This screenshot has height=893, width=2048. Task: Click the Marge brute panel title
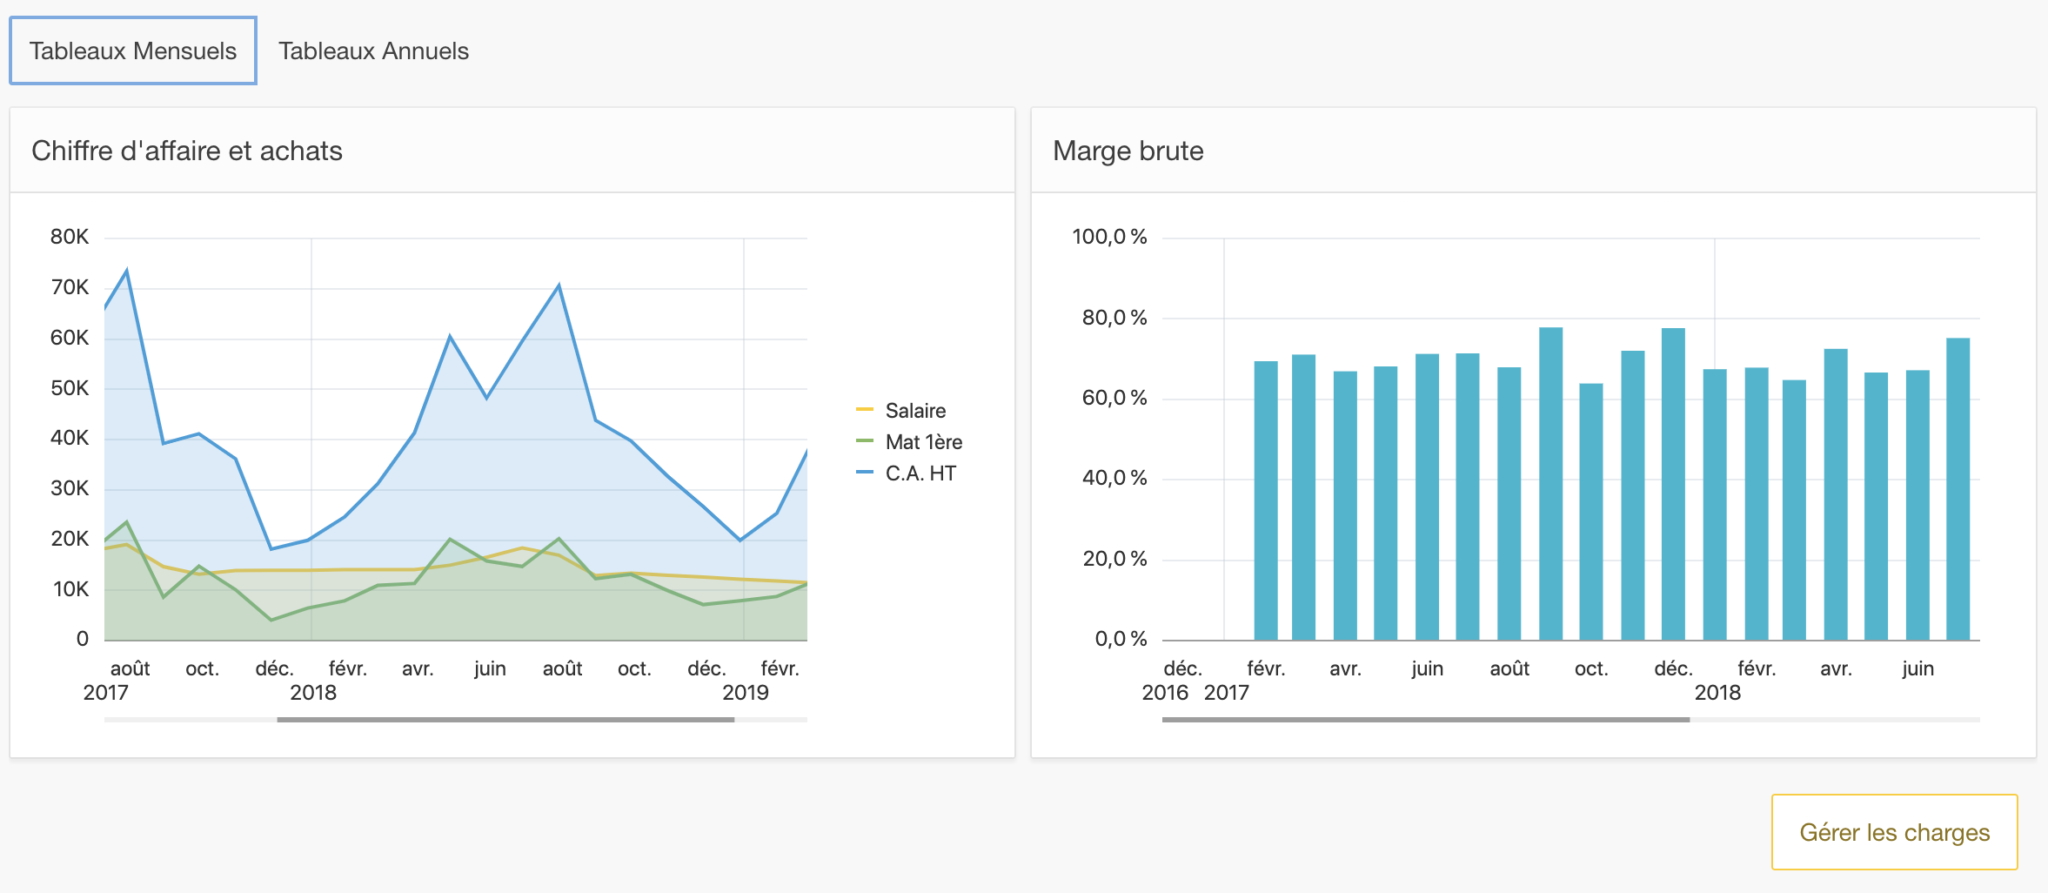click(1128, 151)
